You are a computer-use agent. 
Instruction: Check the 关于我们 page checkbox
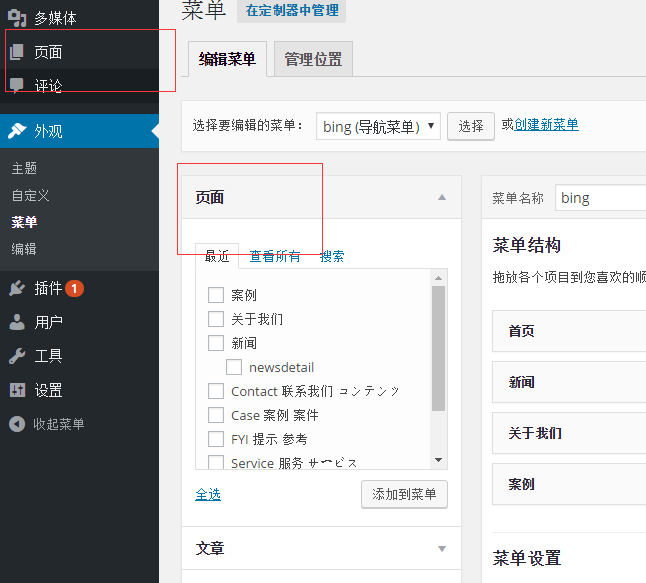216,319
